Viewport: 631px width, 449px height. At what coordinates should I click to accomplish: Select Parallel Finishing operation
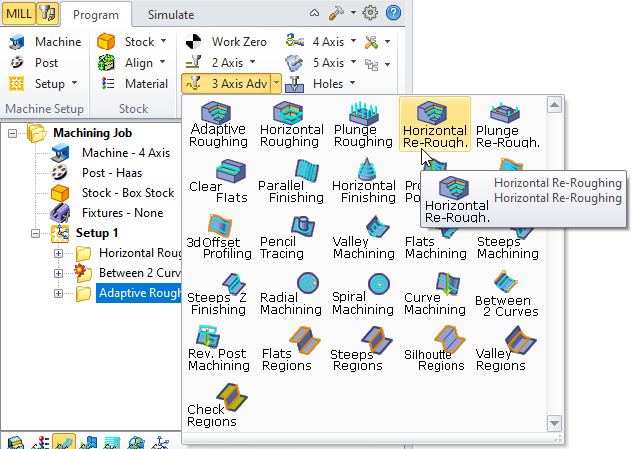pyautogui.click(x=291, y=181)
